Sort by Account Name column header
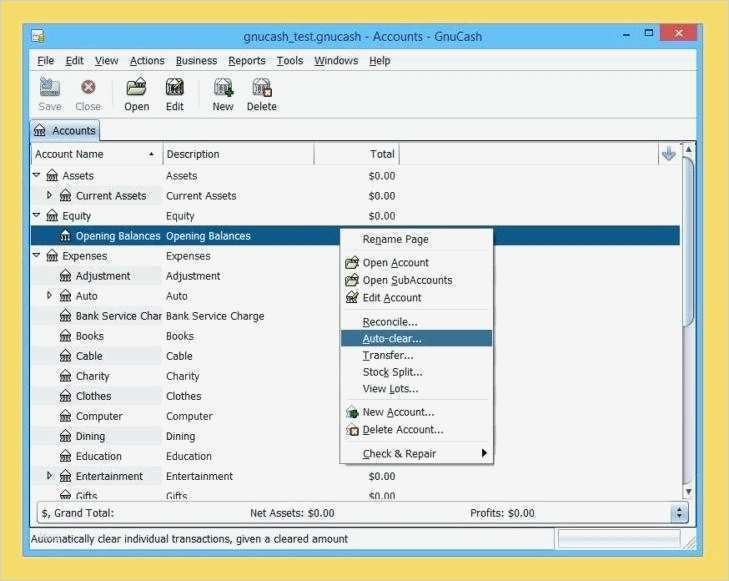Image resolution: width=729 pixels, height=581 pixels. (97, 154)
